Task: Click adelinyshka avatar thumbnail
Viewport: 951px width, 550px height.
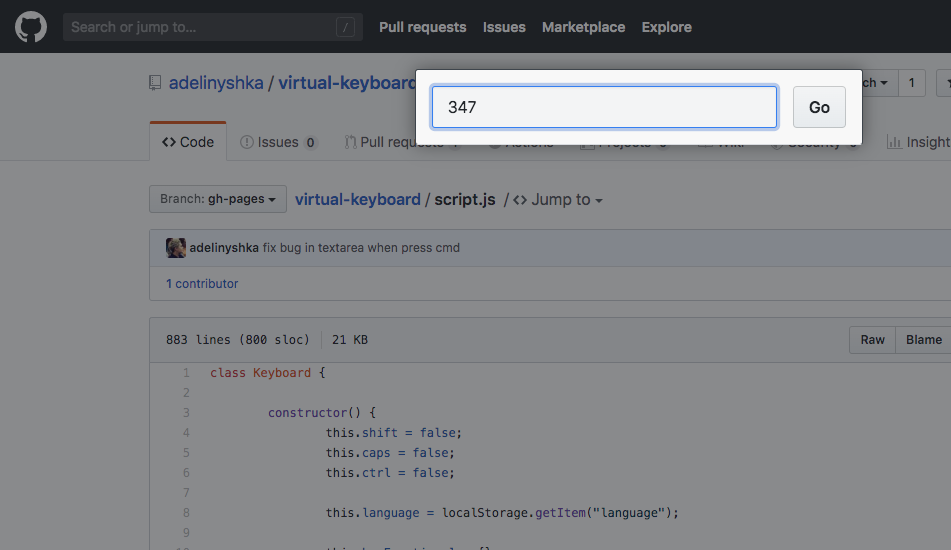Action: (x=176, y=247)
